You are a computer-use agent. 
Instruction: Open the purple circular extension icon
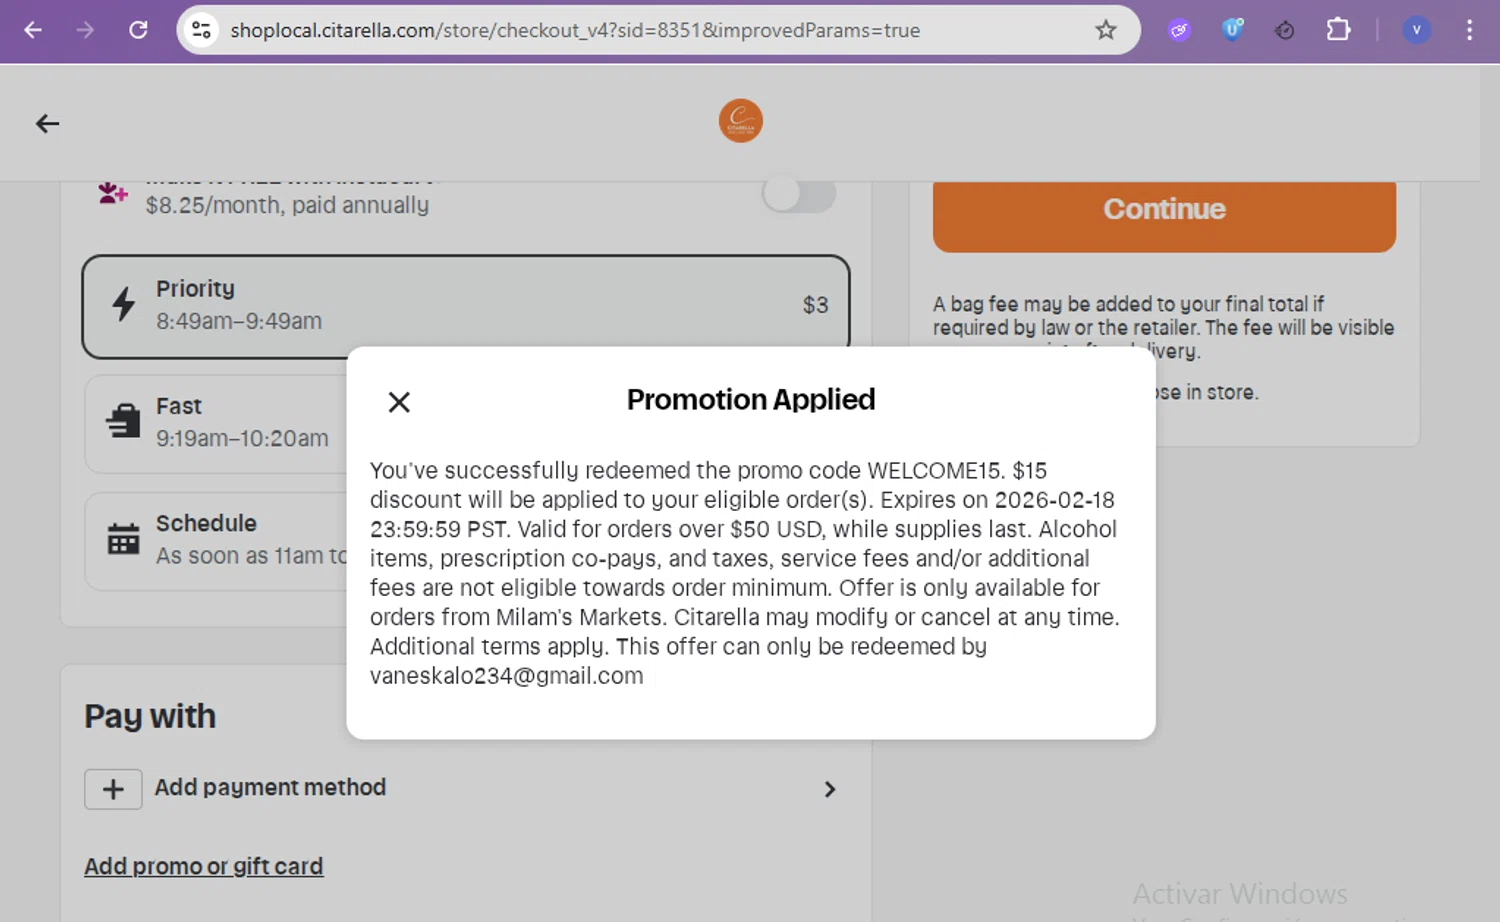click(x=1180, y=30)
